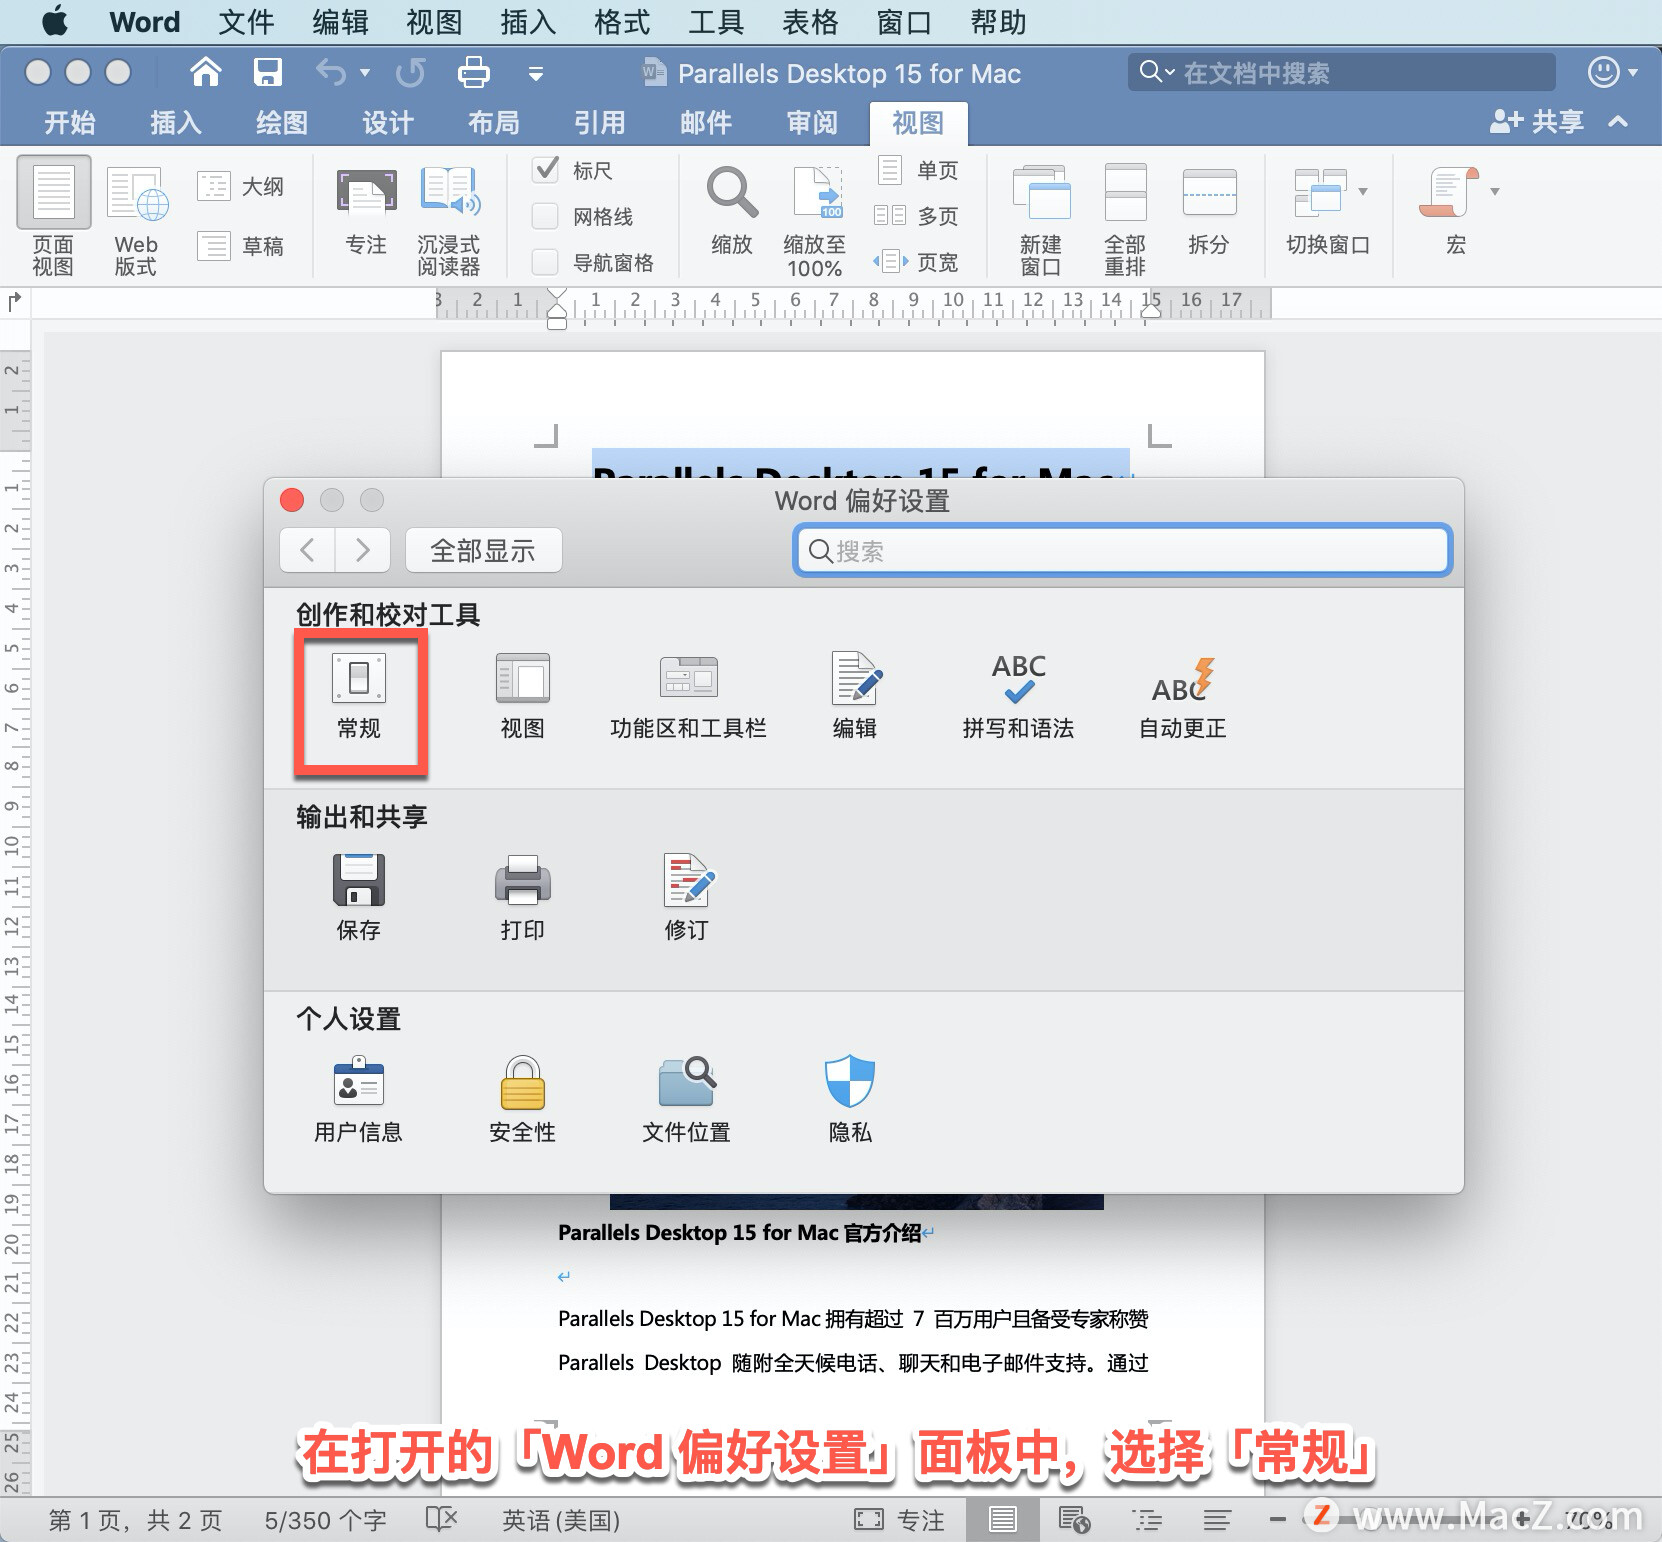Click the 全部显示 button

[x=483, y=550]
